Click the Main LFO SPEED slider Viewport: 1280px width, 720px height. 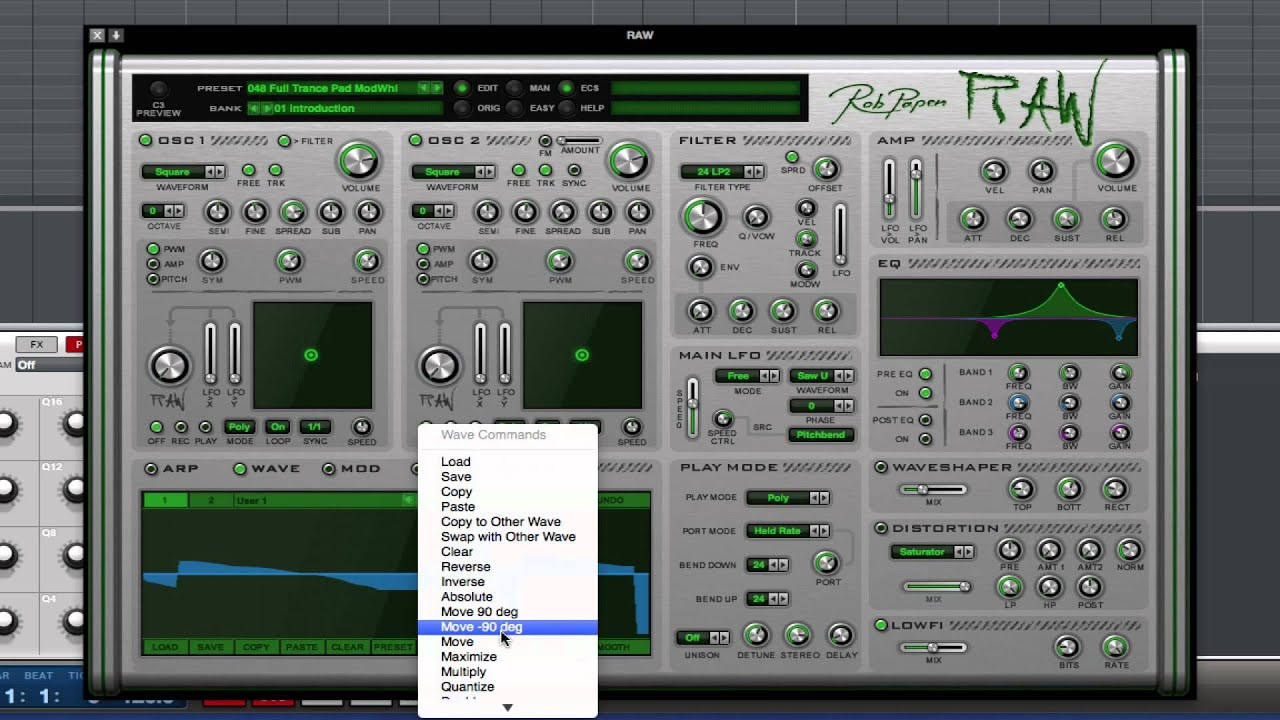click(x=692, y=406)
